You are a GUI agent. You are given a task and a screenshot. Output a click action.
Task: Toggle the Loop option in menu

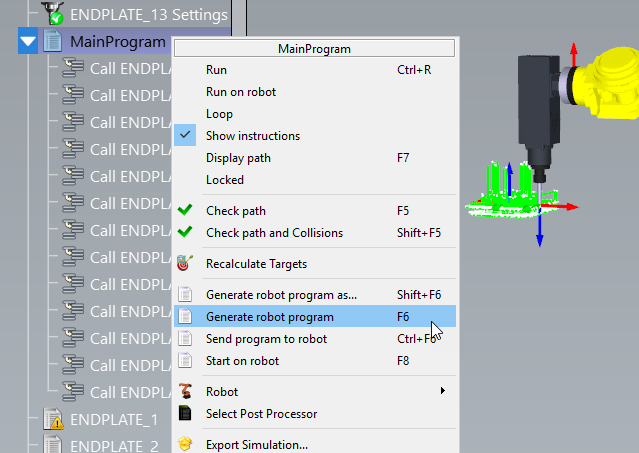[219, 114]
